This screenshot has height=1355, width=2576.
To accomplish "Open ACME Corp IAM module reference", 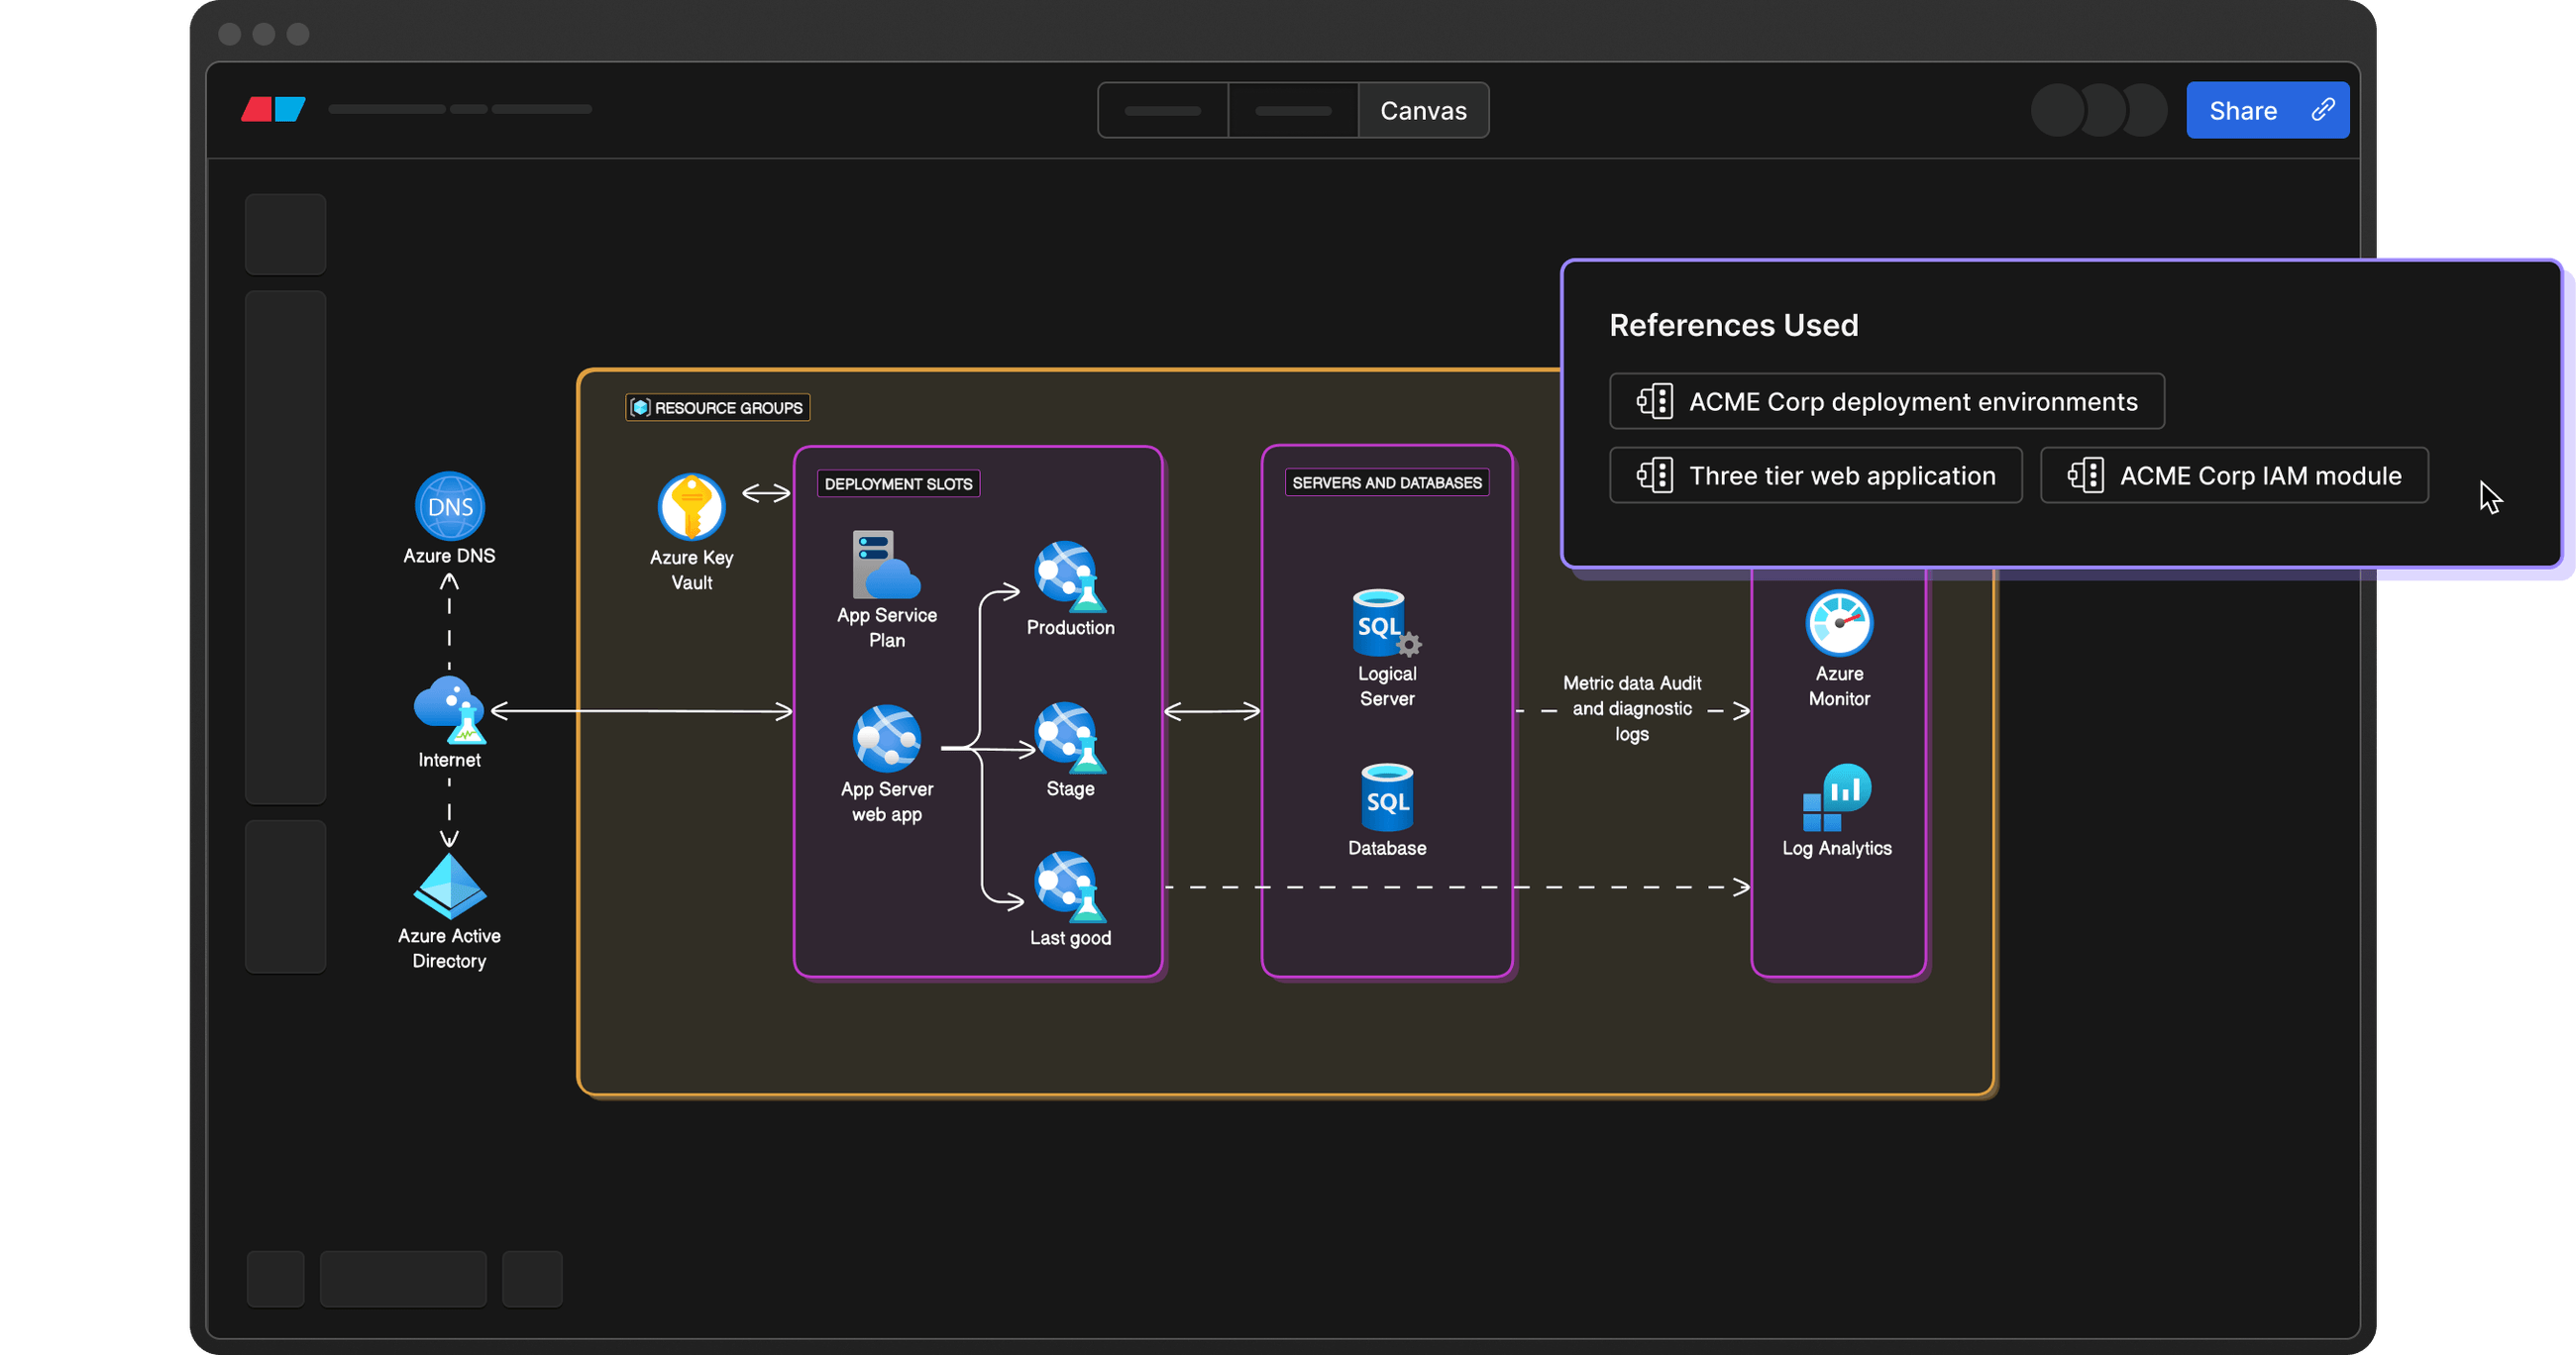I will (x=2233, y=475).
